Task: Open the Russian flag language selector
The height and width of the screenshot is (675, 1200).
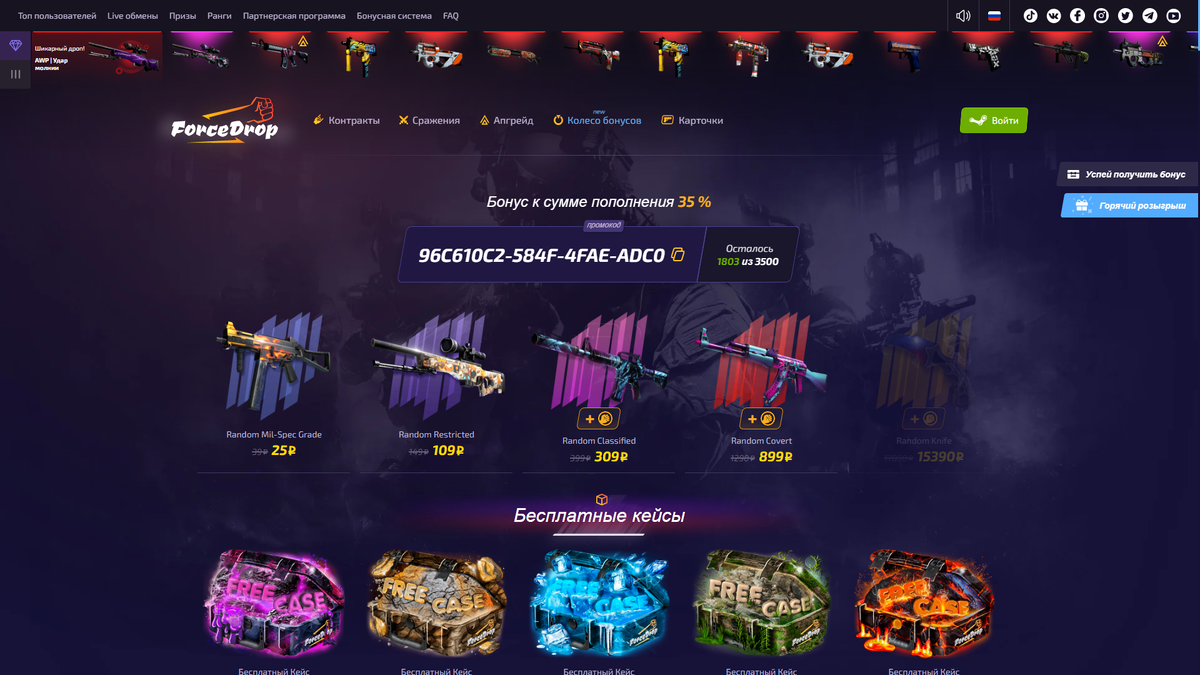Action: click(994, 16)
